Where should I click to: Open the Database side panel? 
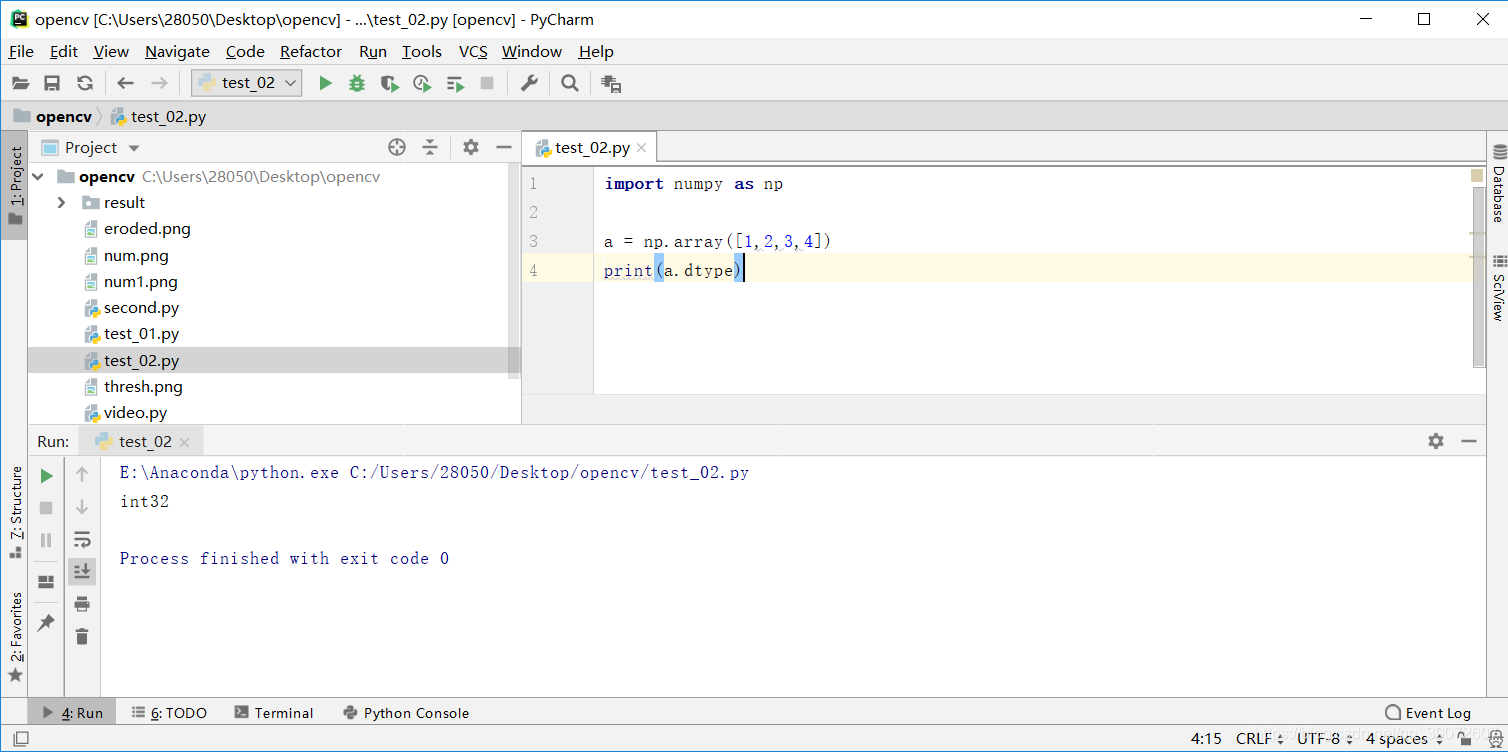pyautogui.click(x=1498, y=184)
